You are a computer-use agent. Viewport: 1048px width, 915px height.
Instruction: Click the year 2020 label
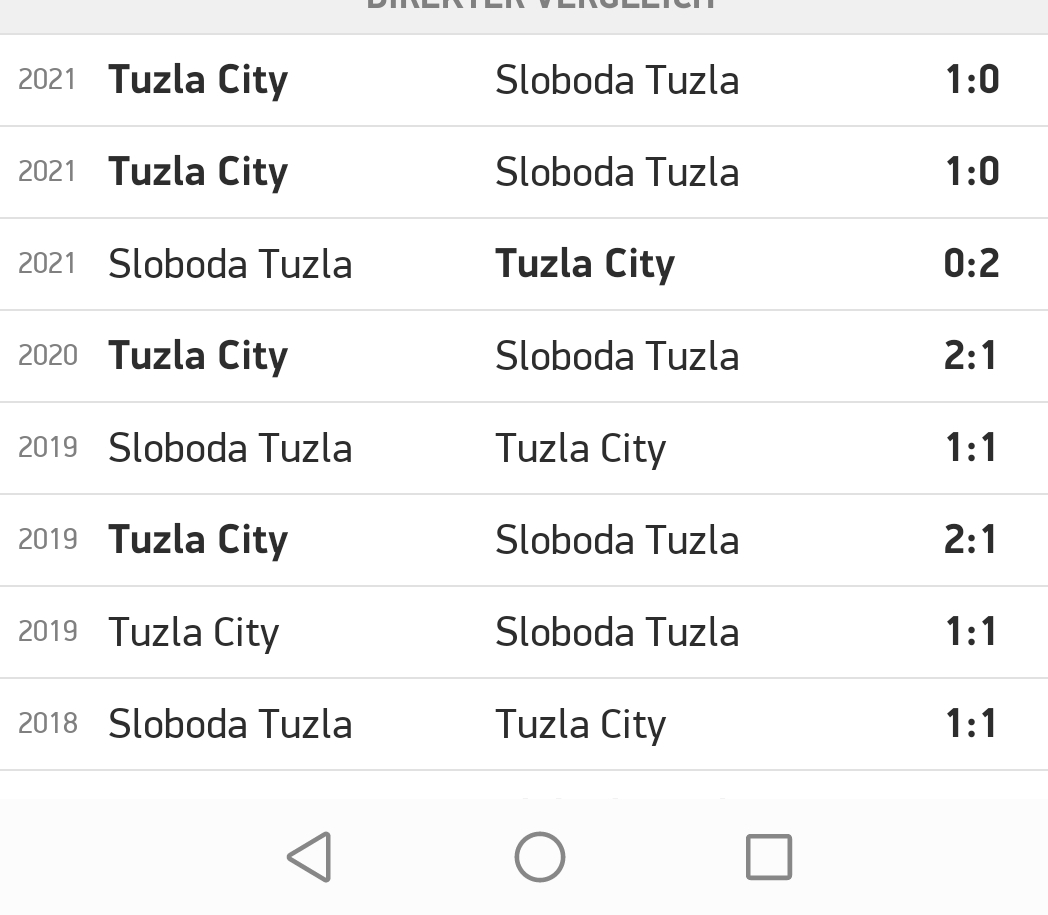(48, 356)
